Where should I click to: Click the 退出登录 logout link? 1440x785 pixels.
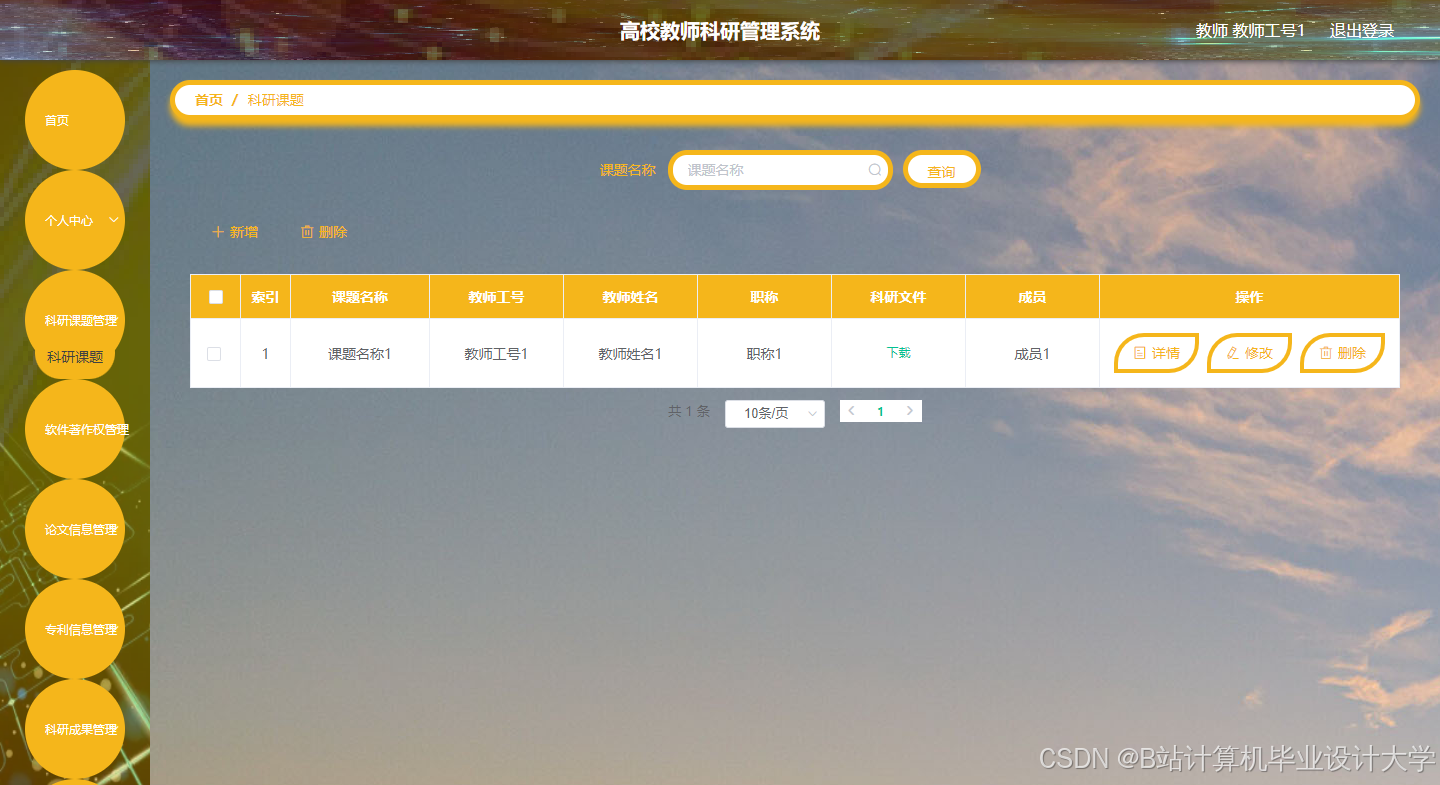[1361, 31]
